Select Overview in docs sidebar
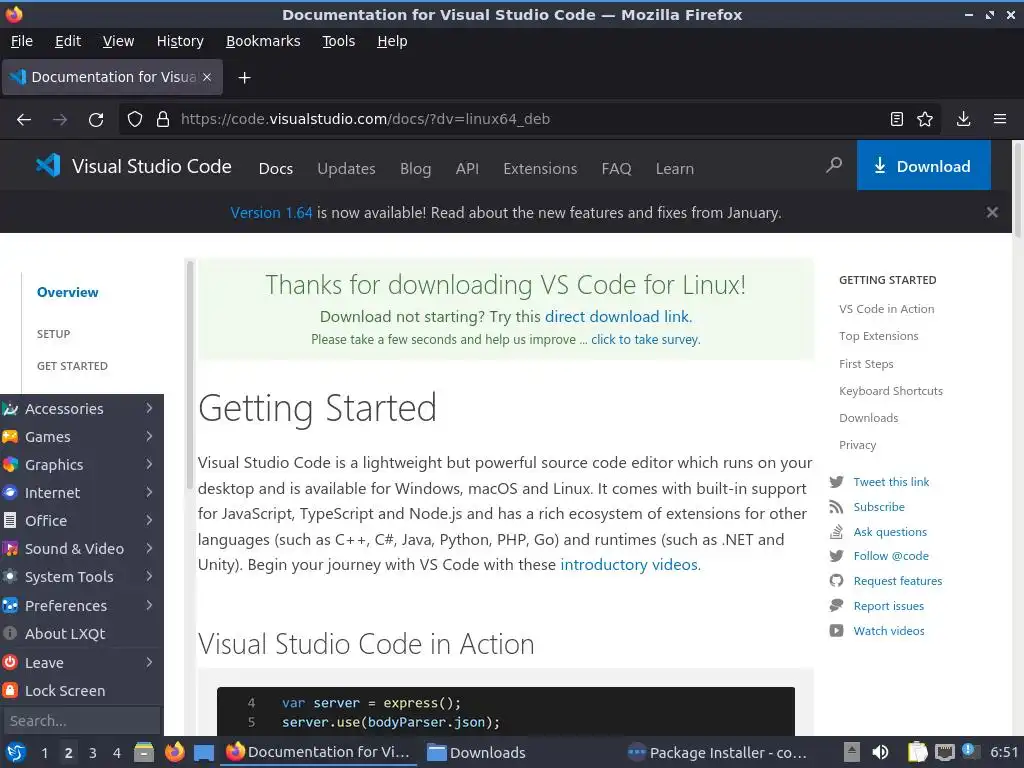1024x768 pixels. (x=67, y=293)
